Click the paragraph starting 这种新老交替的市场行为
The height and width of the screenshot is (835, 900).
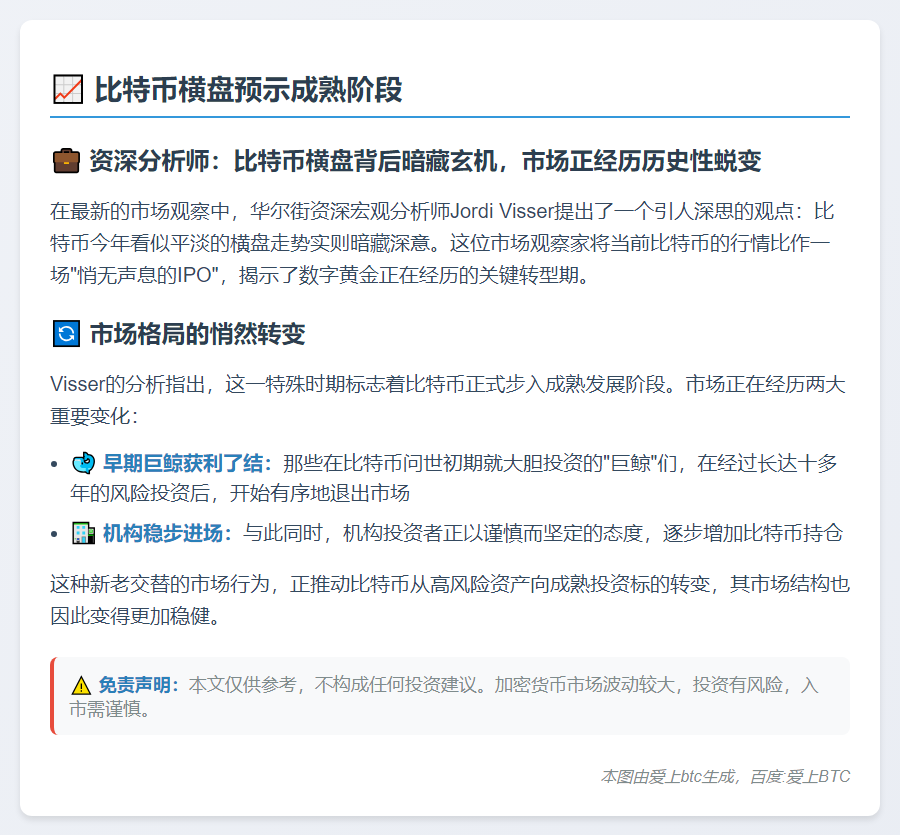pyautogui.click(x=450, y=600)
